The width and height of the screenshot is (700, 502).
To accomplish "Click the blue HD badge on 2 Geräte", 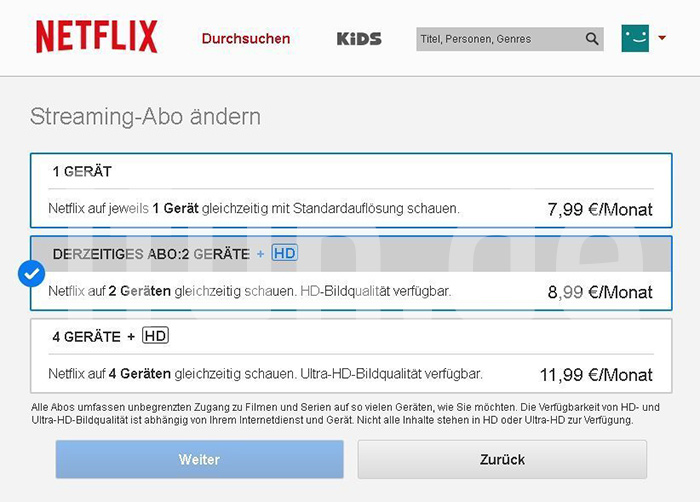I will pos(284,253).
